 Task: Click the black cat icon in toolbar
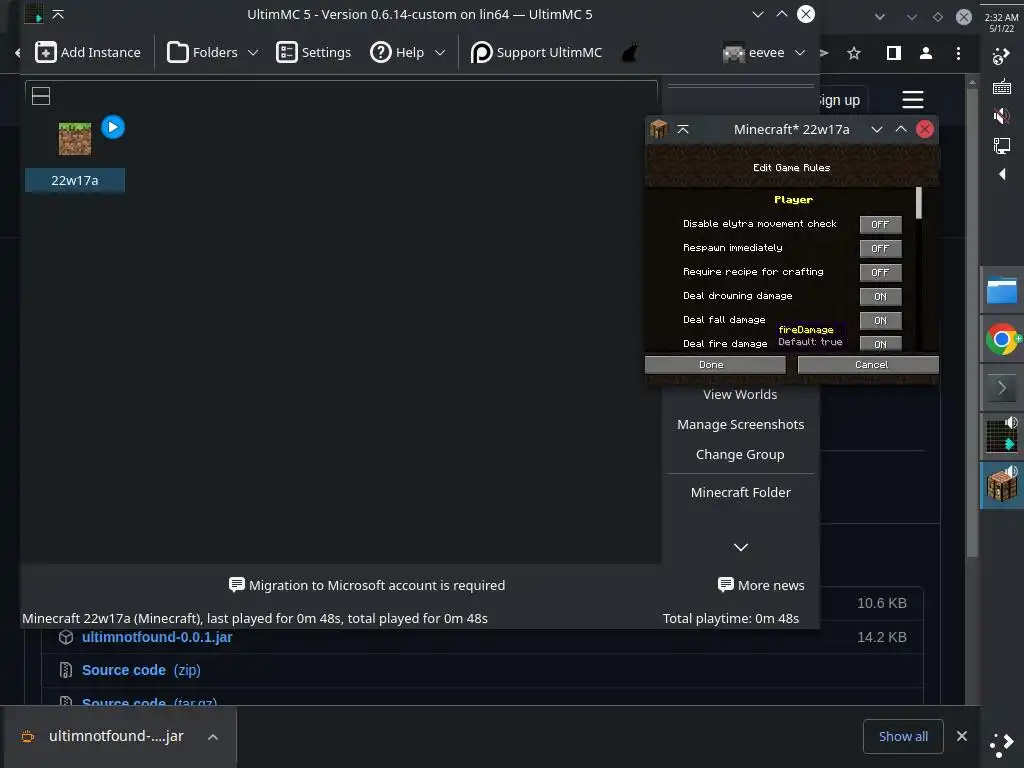tap(629, 52)
